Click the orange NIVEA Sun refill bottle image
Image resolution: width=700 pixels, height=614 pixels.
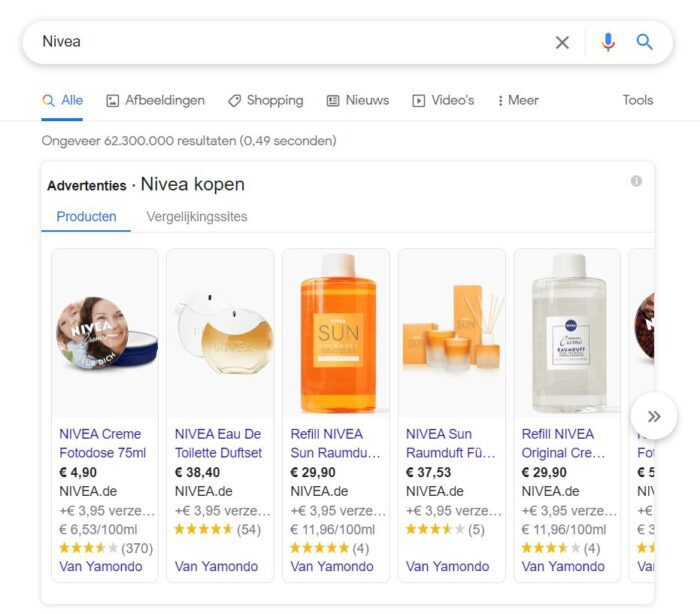click(x=336, y=333)
